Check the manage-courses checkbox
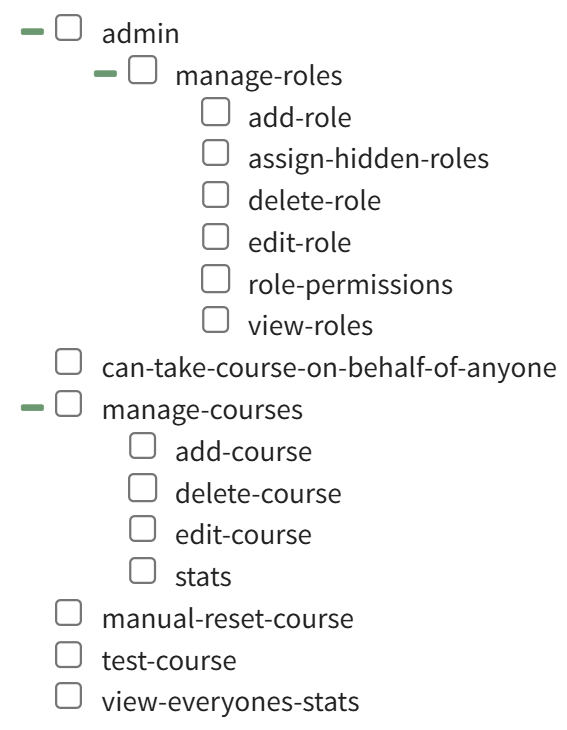 [x=69, y=404]
